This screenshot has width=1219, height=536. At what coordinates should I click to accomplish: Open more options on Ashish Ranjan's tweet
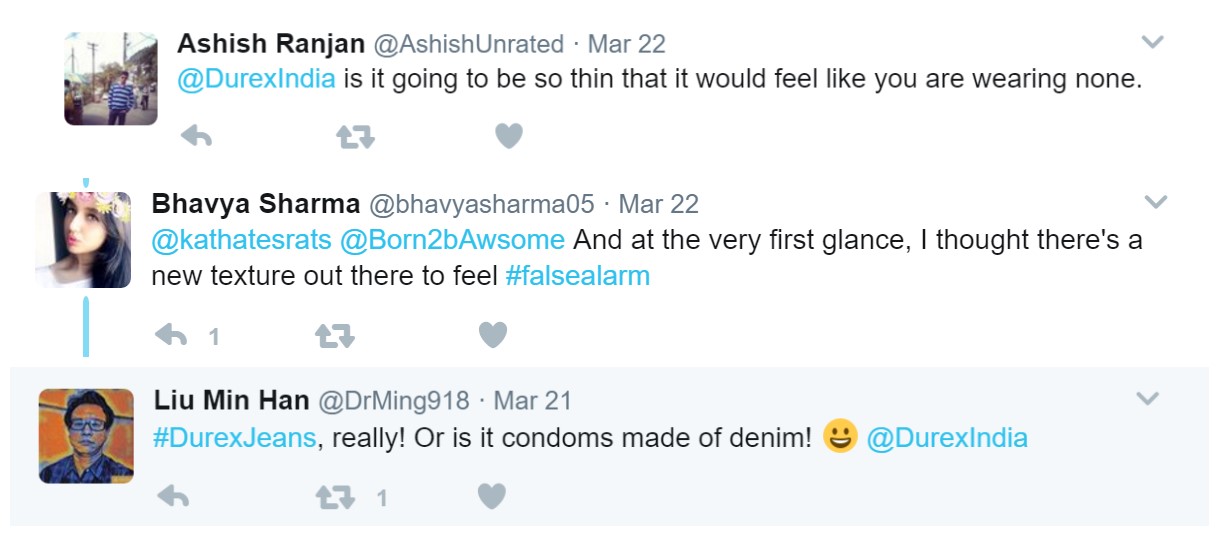[1153, 42]
